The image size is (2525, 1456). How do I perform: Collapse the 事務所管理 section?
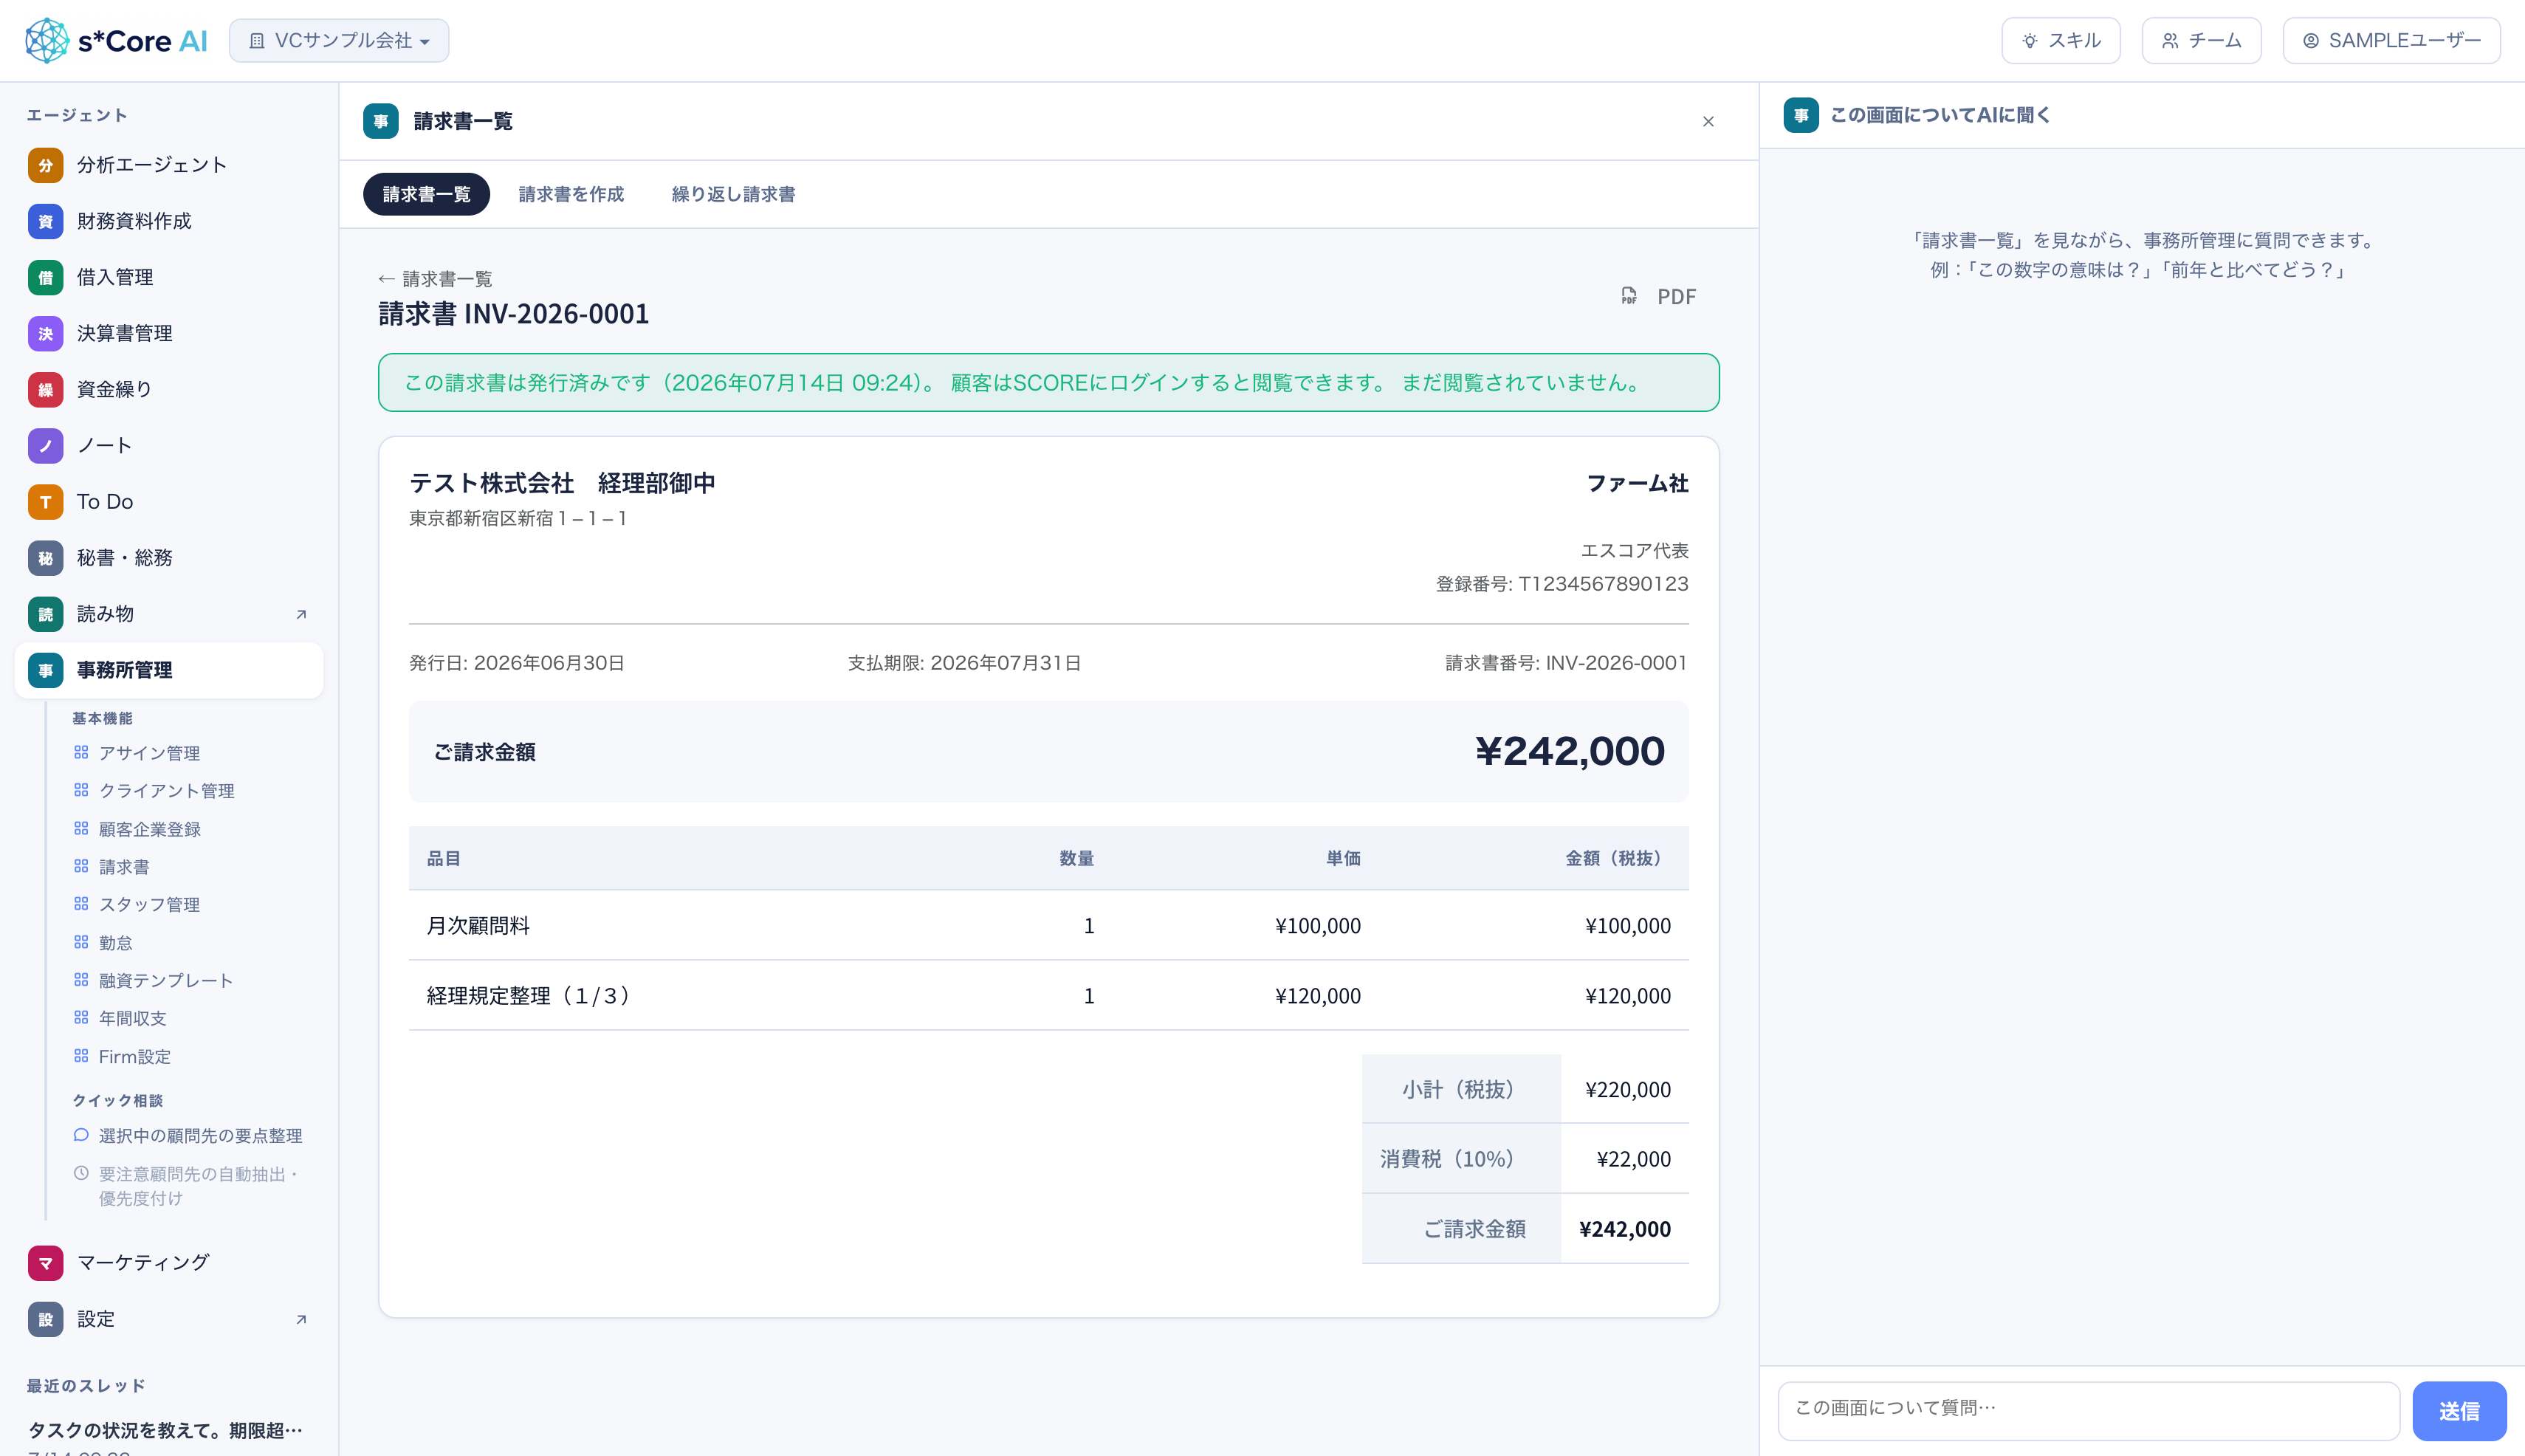[169, 670]
